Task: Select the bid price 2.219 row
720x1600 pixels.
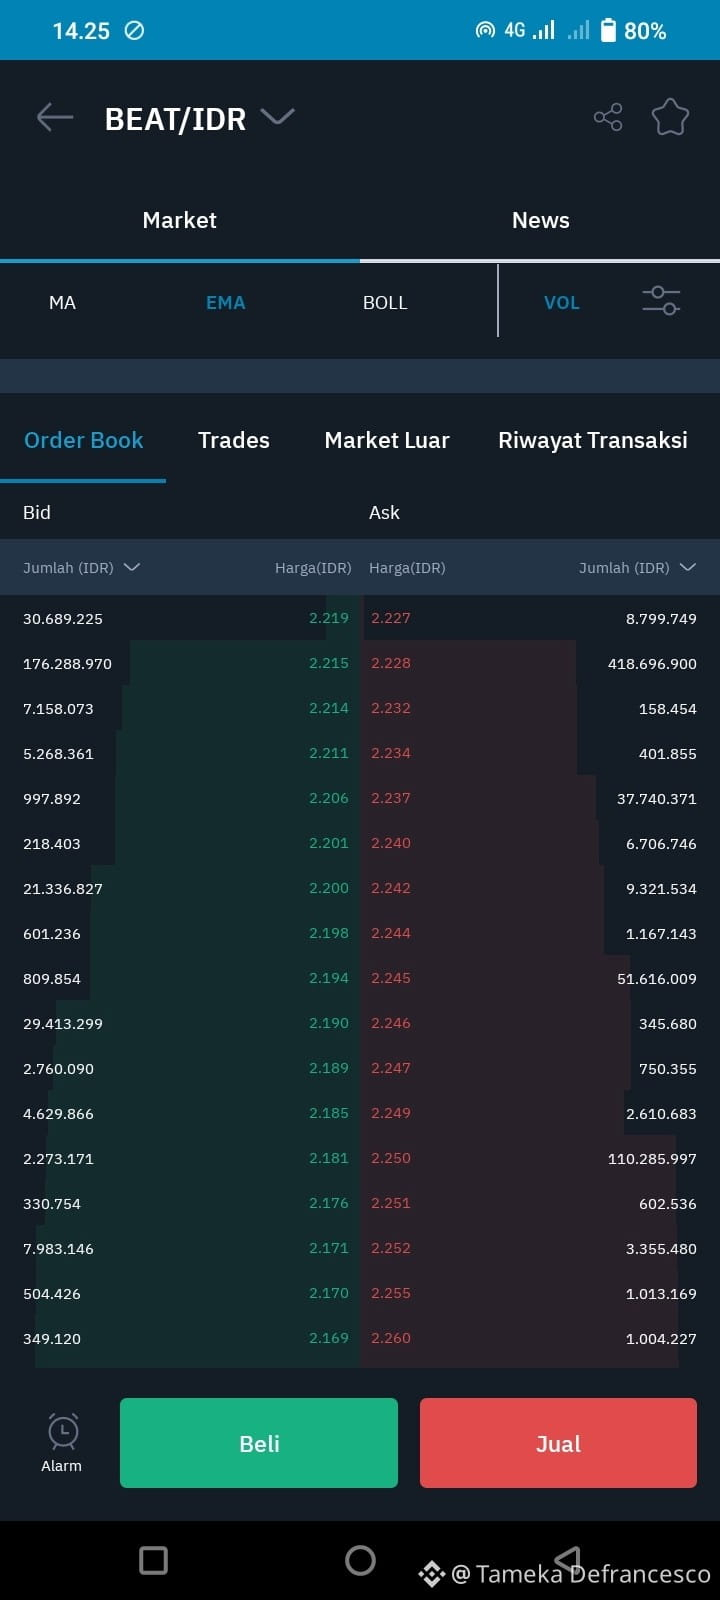Action: [180, 618]
